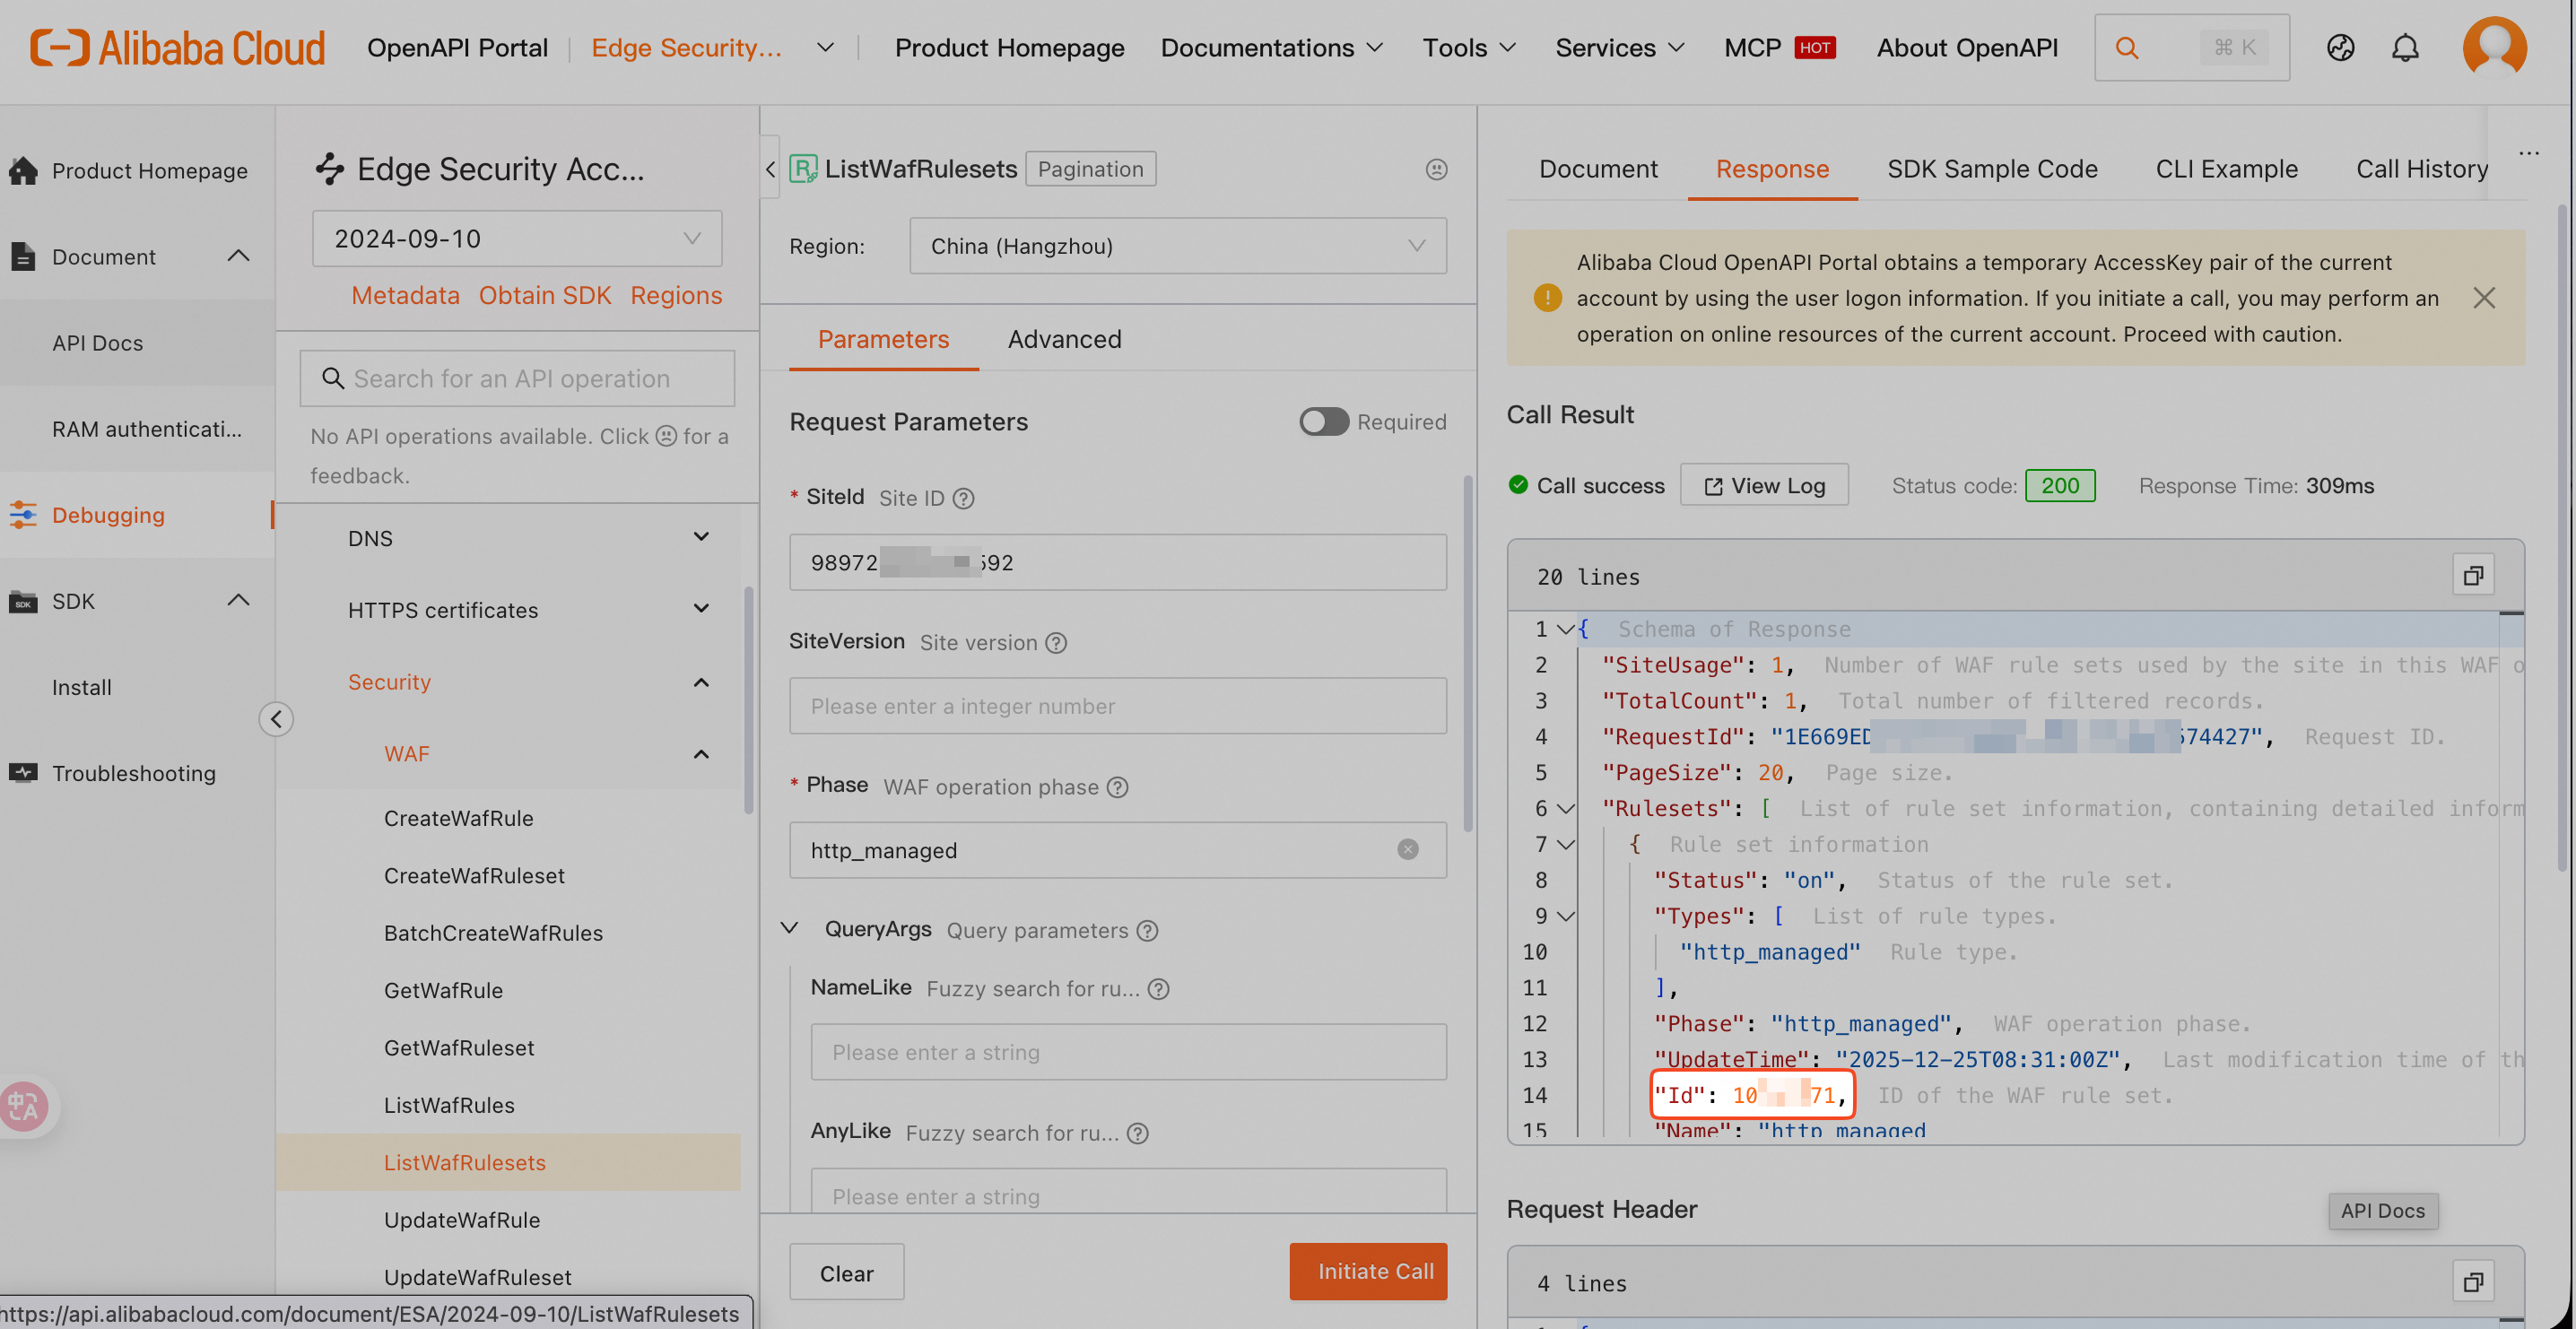Click the Metadata link
The width and height of the screenshot is (2576, 1329).
click(405, 296)
